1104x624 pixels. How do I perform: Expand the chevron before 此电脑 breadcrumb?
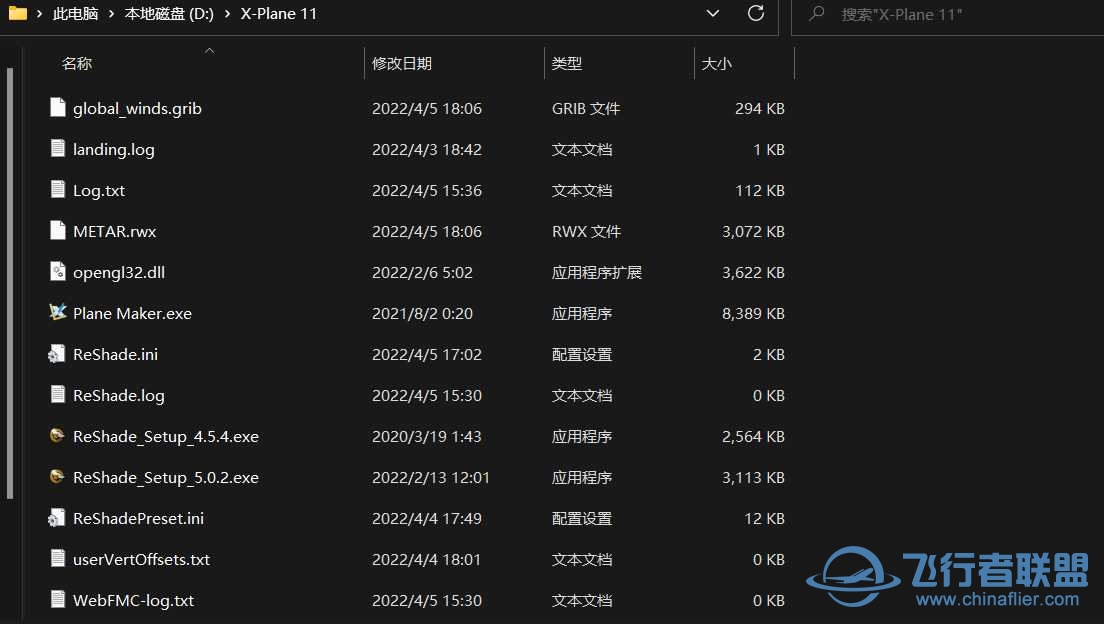(x=39, y=13)
